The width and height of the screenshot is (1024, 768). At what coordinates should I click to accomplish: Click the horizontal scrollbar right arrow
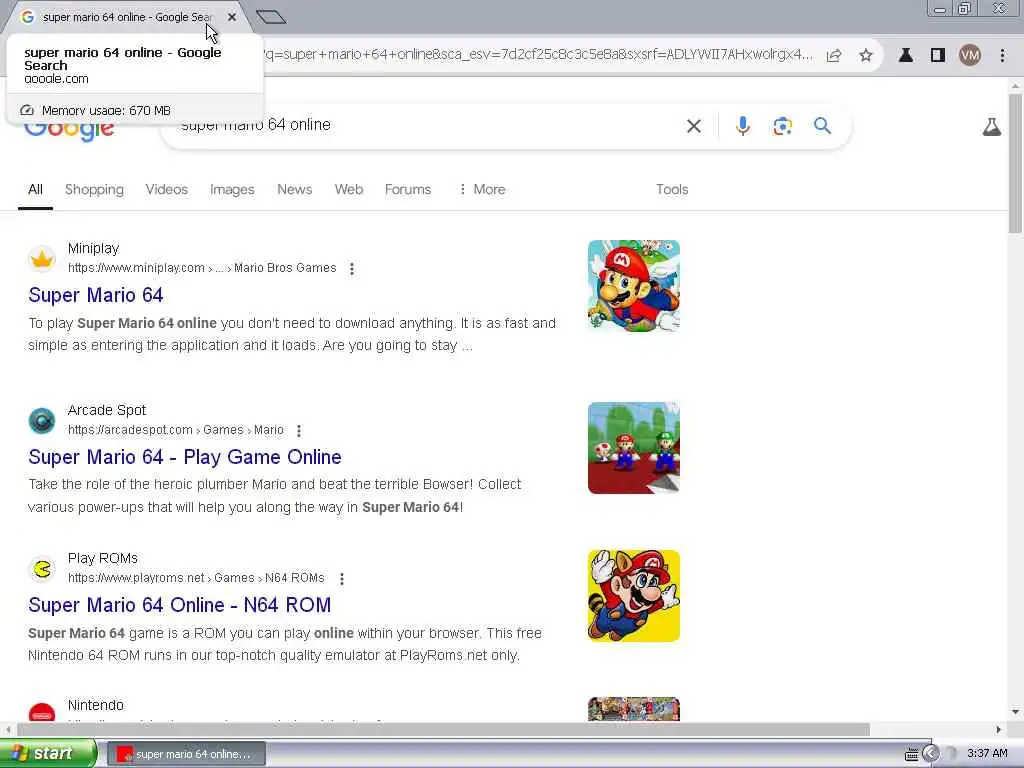point(999,729)
